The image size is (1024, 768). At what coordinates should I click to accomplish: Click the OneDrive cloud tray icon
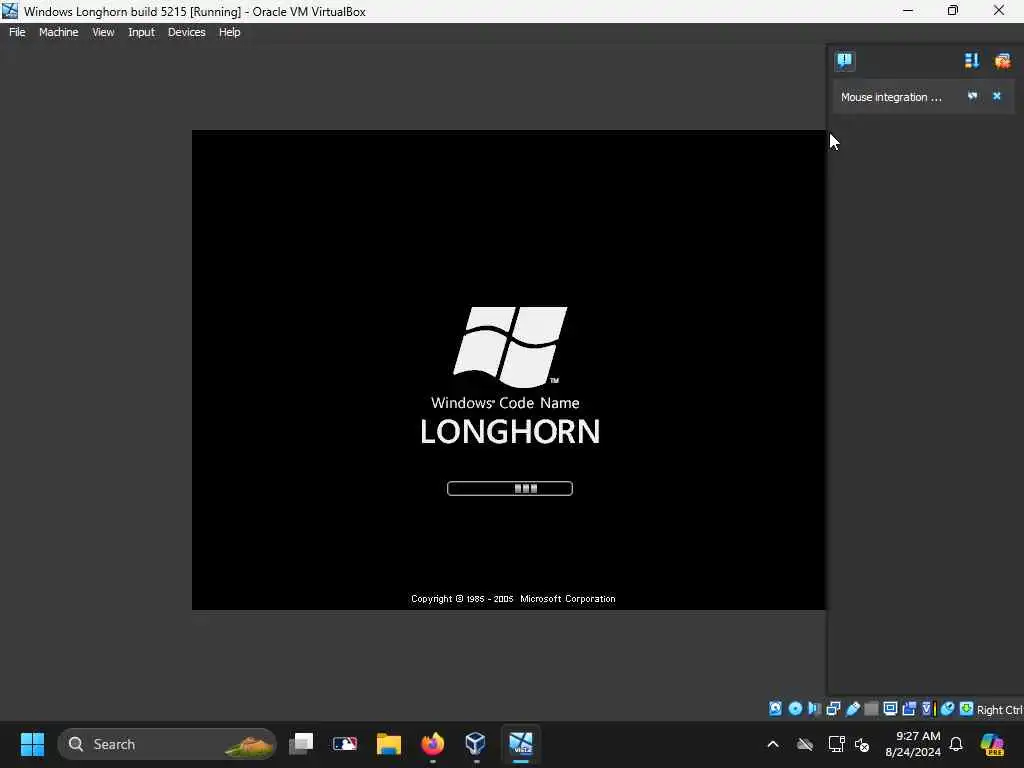(x=805, y=744)
